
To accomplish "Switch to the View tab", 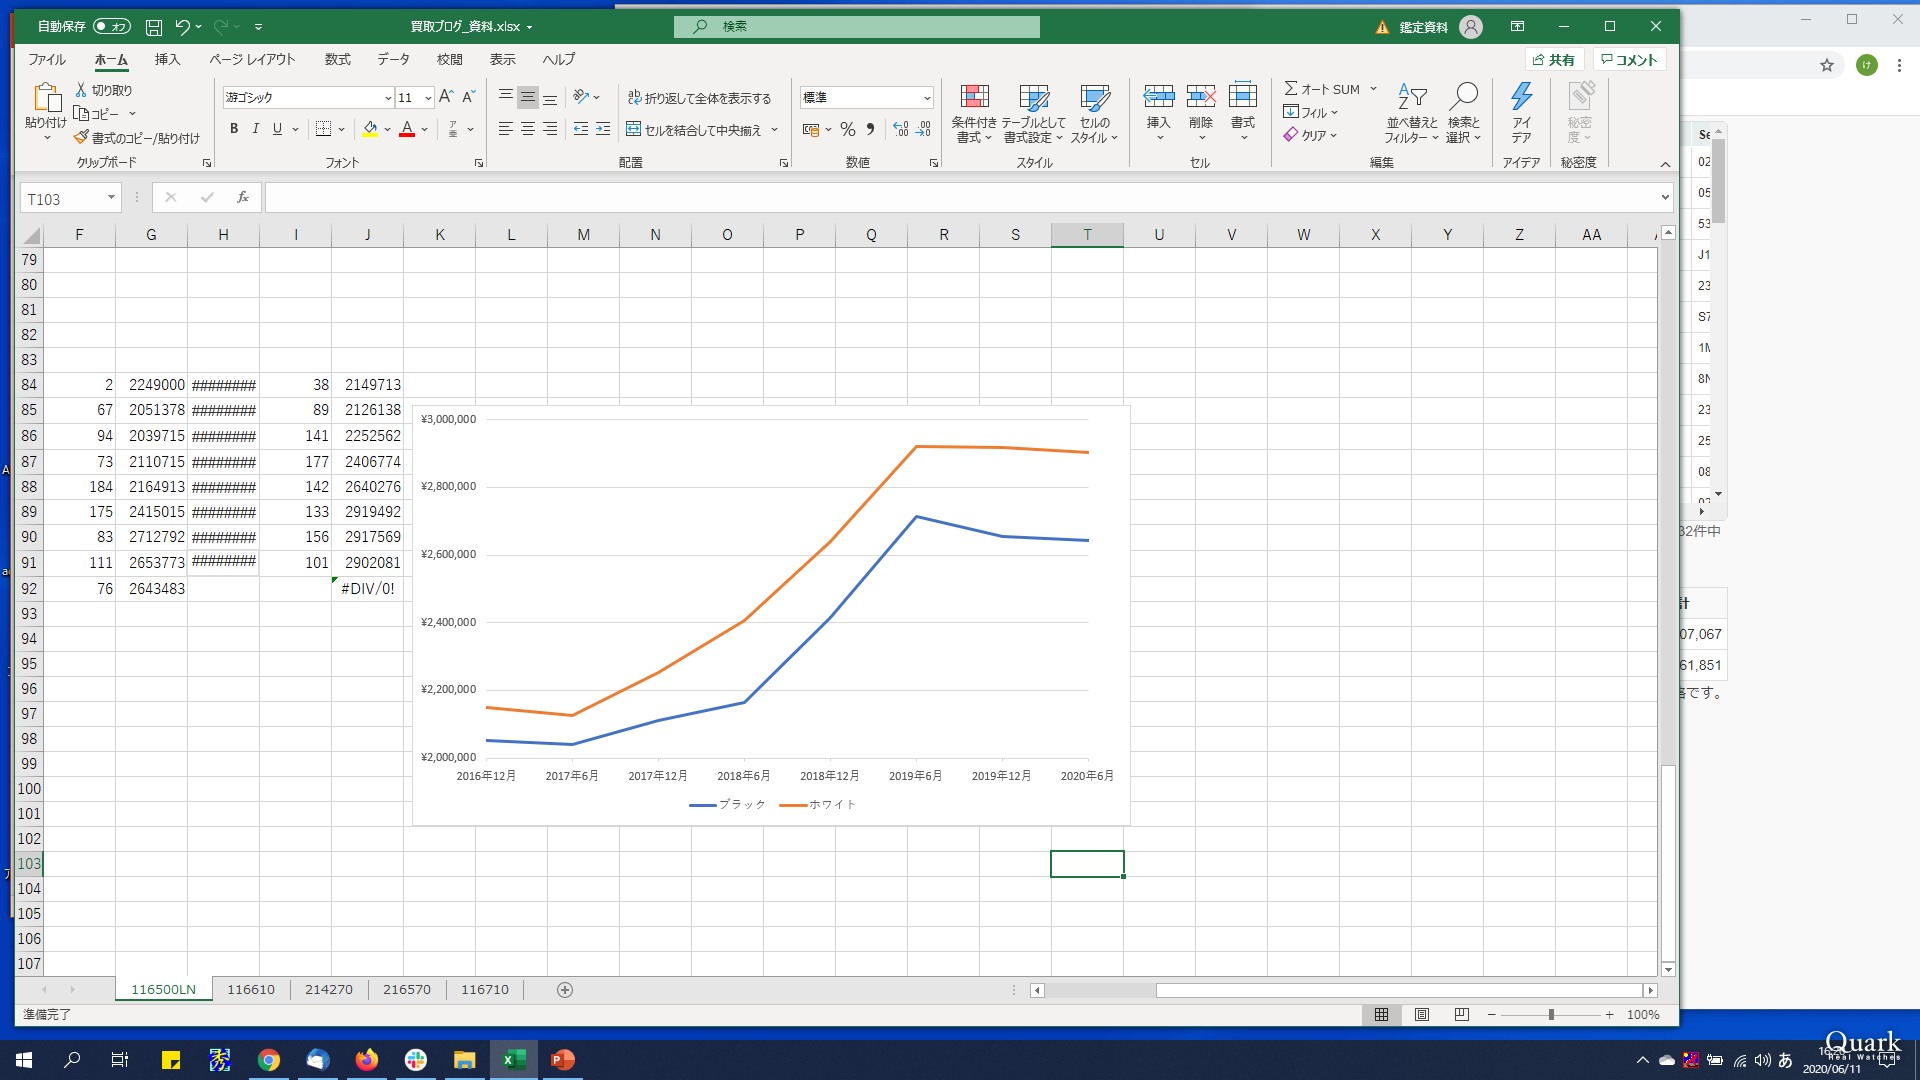I will pos(502,59).
